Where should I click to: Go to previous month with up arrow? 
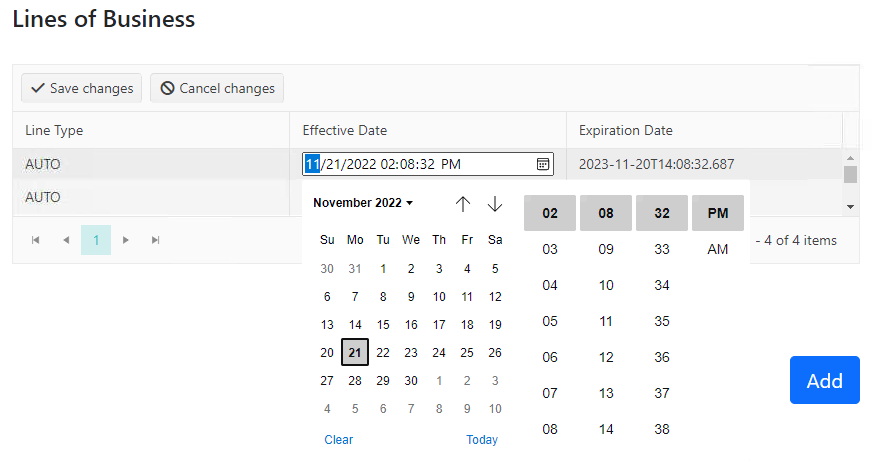pyautogui.click(x=462, y=204)
